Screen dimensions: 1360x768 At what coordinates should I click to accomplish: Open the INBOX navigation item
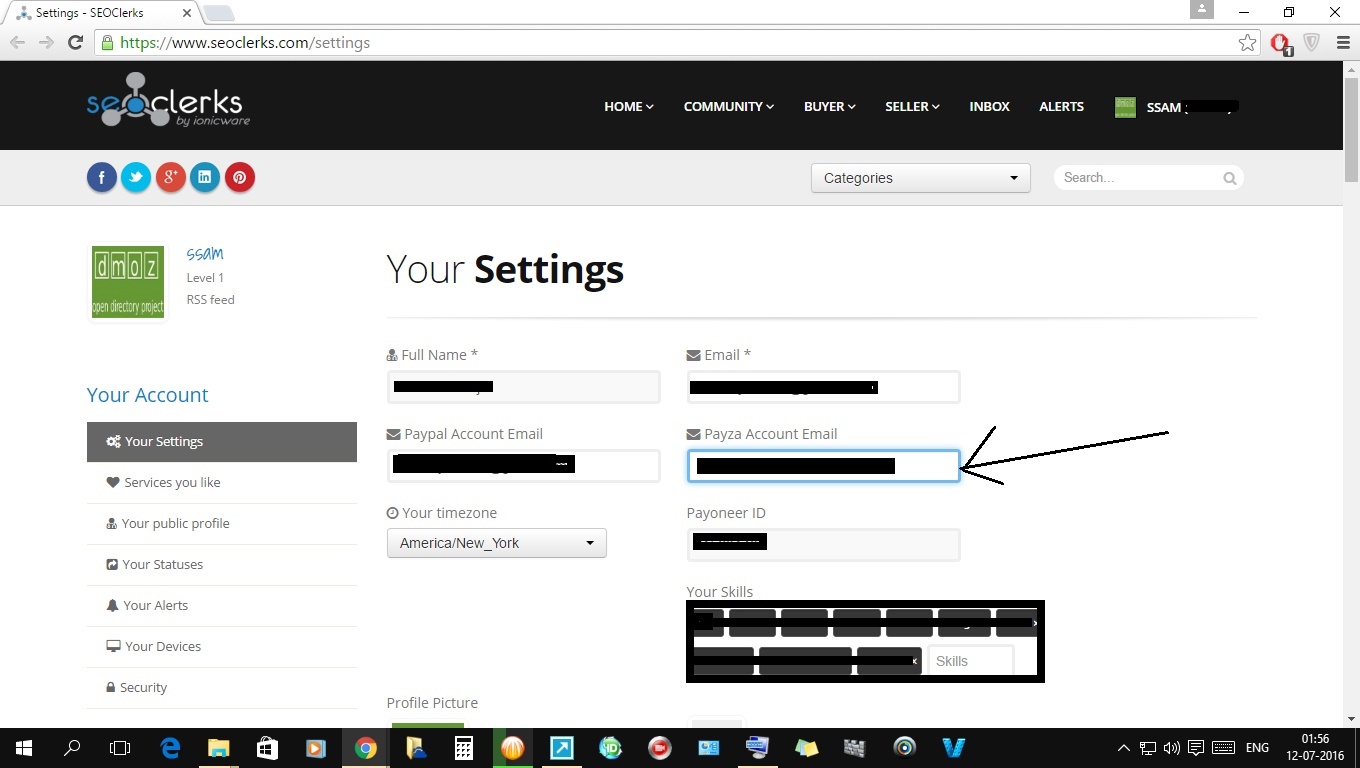(990, 106)
